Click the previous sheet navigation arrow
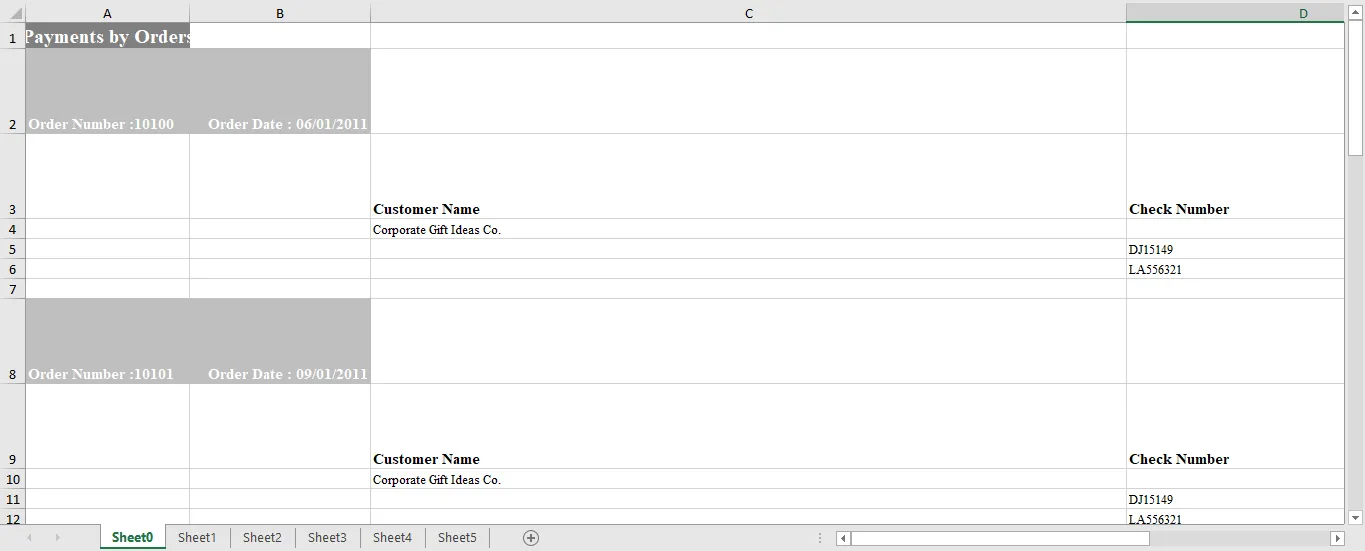Screen dimensions: 1365x551 29,538
